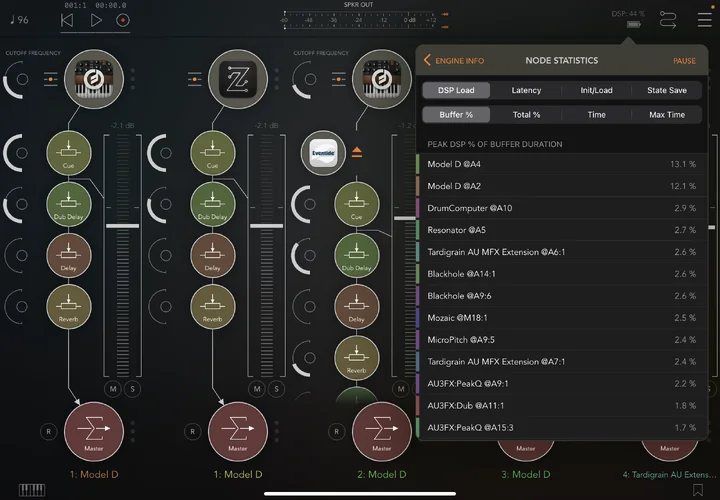Pause the node statistics
The width and height of the screenshot is (720, 500).
(x=684, y=61)
